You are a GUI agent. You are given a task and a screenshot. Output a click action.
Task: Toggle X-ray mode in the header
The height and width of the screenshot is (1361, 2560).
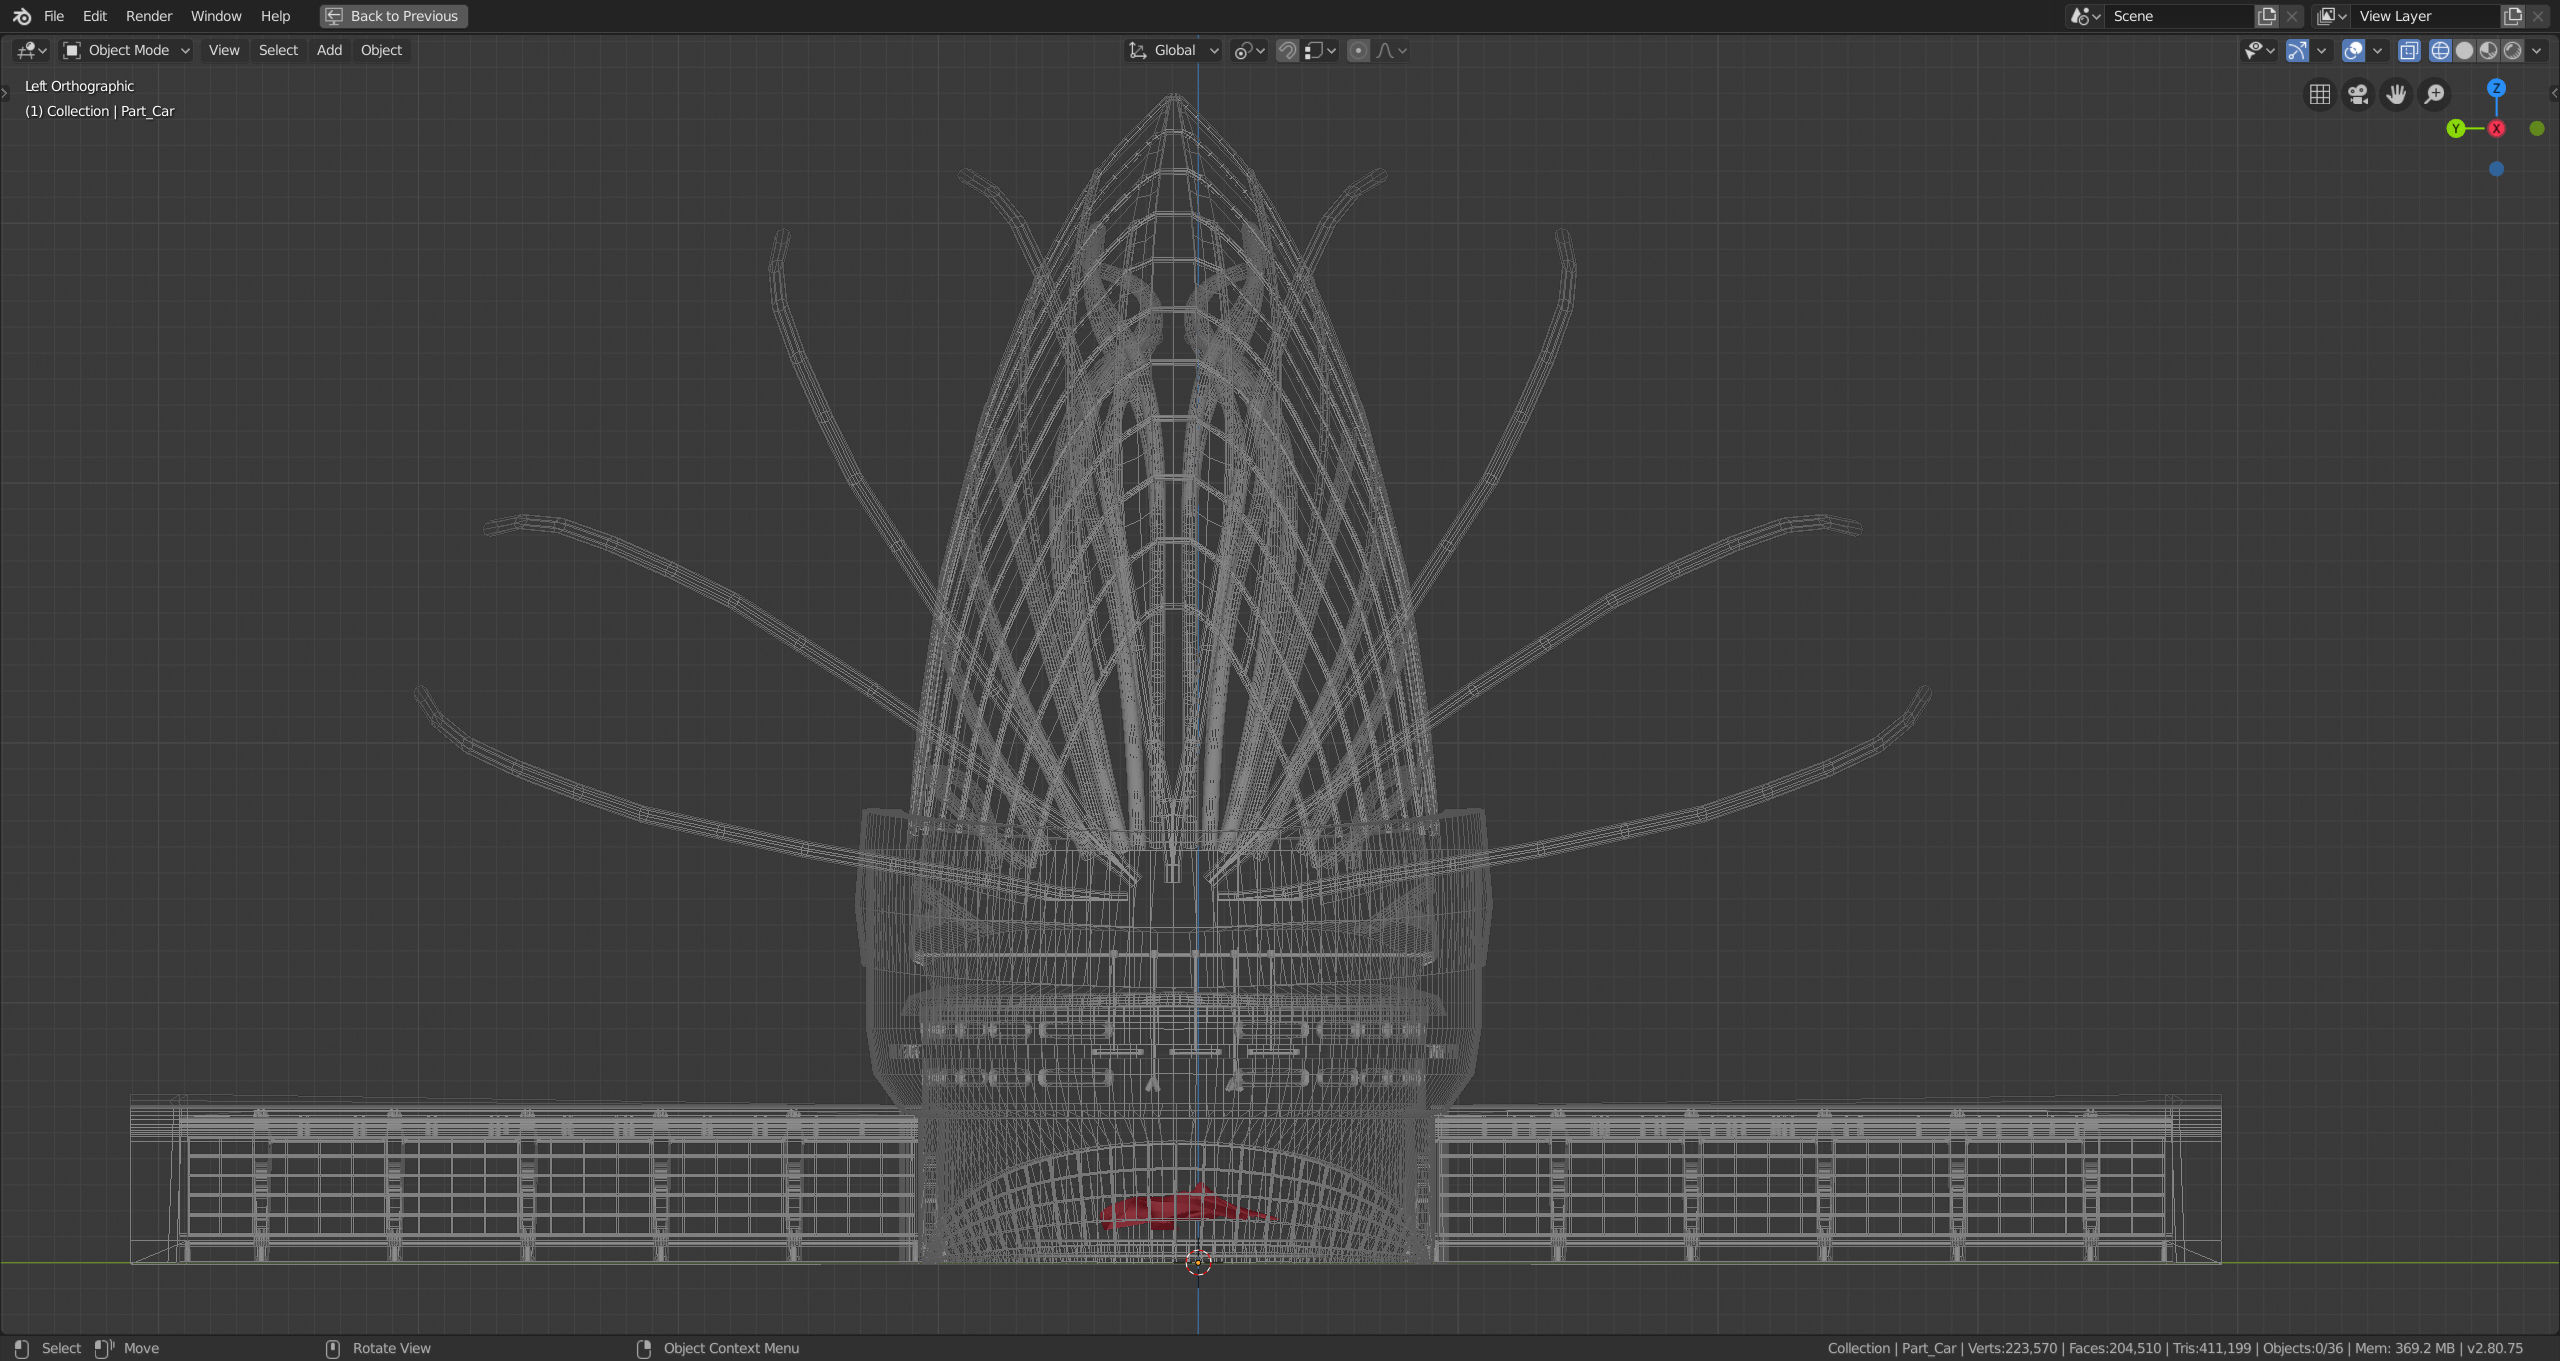click(x=2409, y=50)
